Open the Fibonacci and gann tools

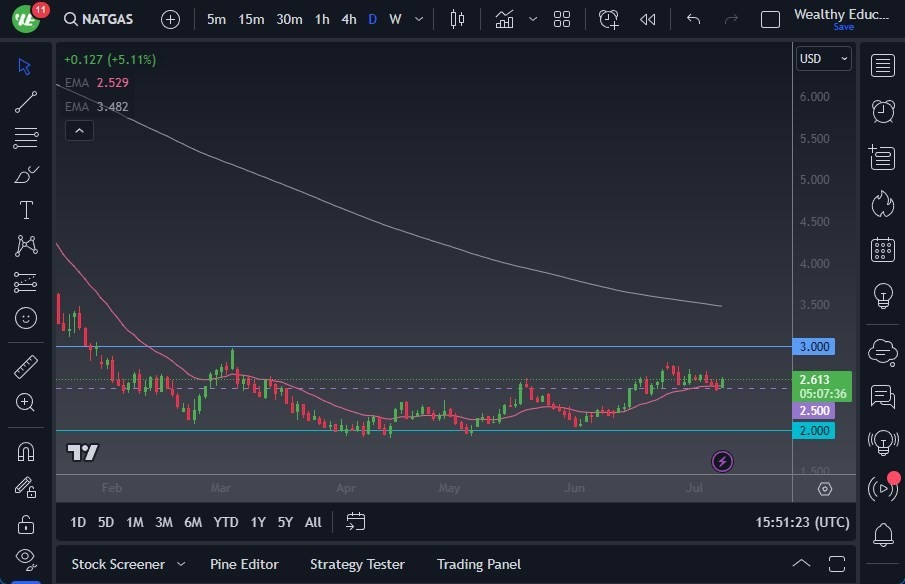point(25,138)
